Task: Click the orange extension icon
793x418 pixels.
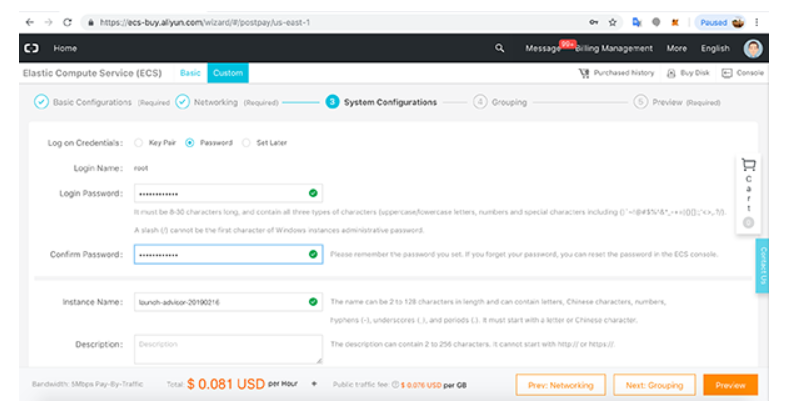Action: (675, 22)
